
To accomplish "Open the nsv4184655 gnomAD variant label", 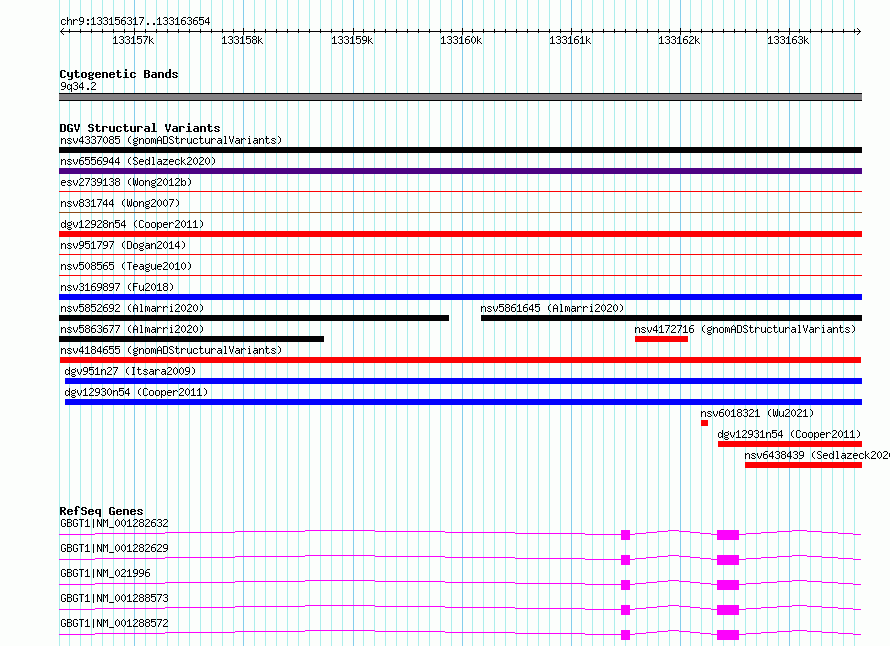I will click(x=171, y=350).
